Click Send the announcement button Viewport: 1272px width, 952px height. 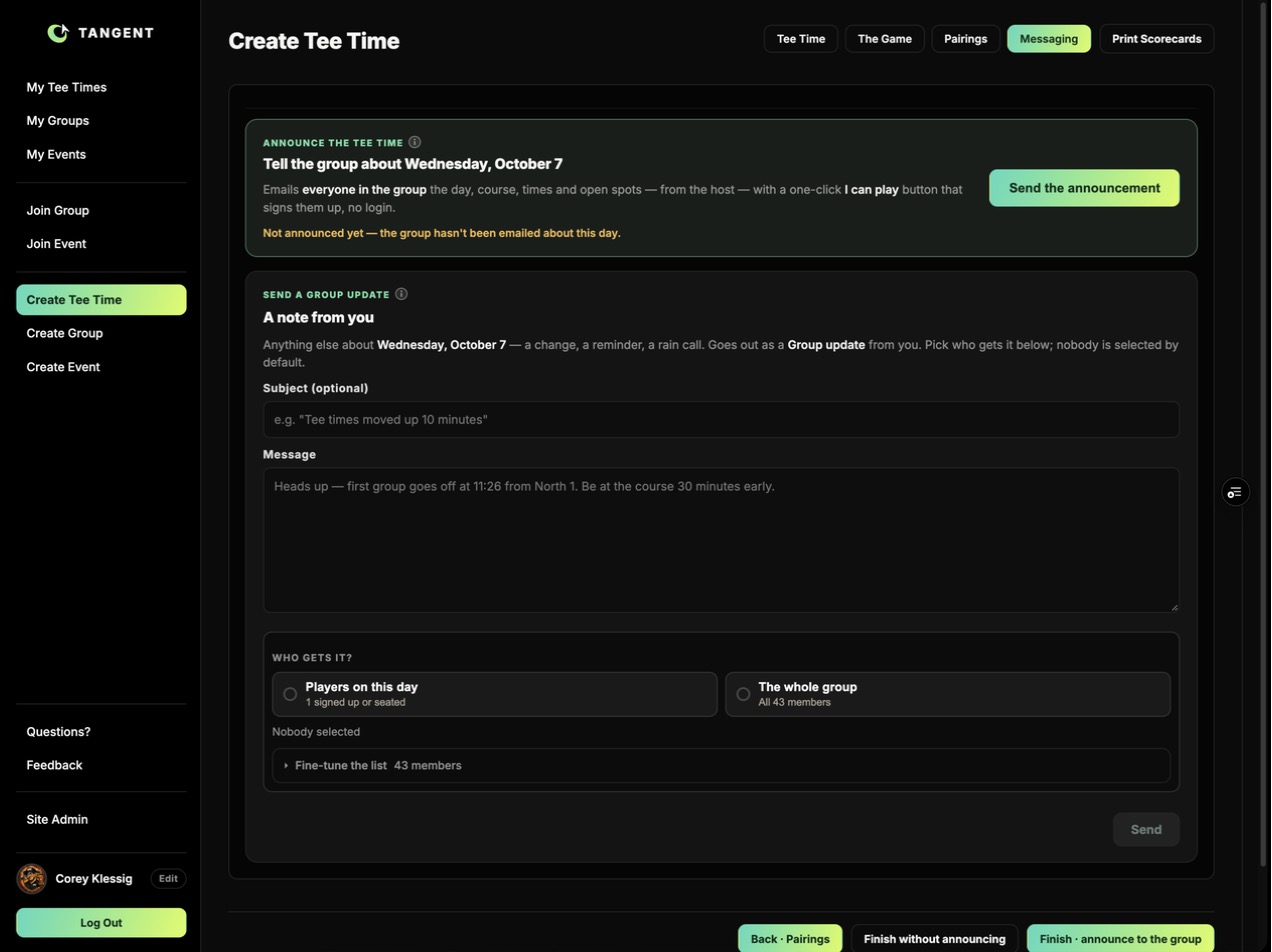1085,188
